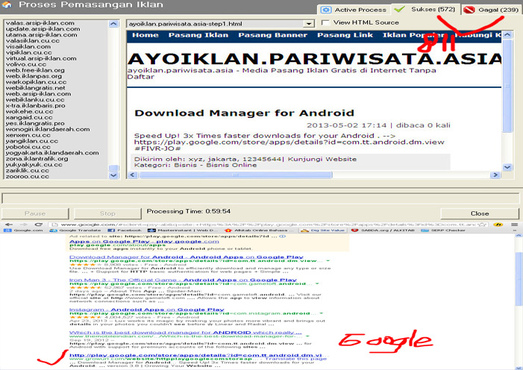Select zona.iklantrafik.org in the site list
This screenshot has width=523, height=370.
point(37,158)
